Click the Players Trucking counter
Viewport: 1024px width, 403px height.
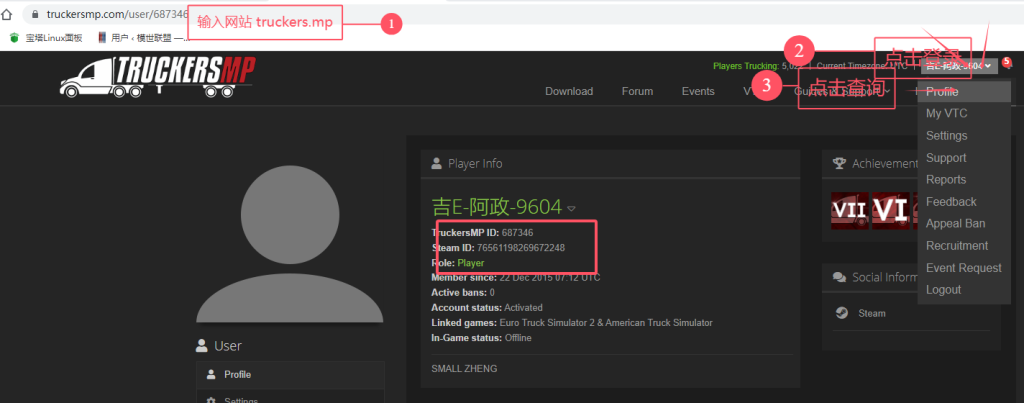click(759, 66)
